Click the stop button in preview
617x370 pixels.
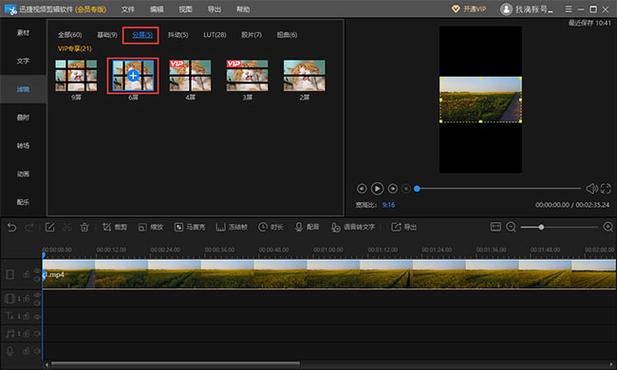pos(406,189)
